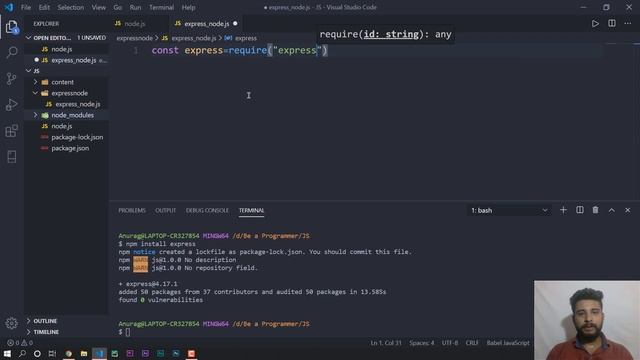Open Cortana circle on taskbar
The height and width of the screenshot is (360, 640).
click(x=37, y=353)
